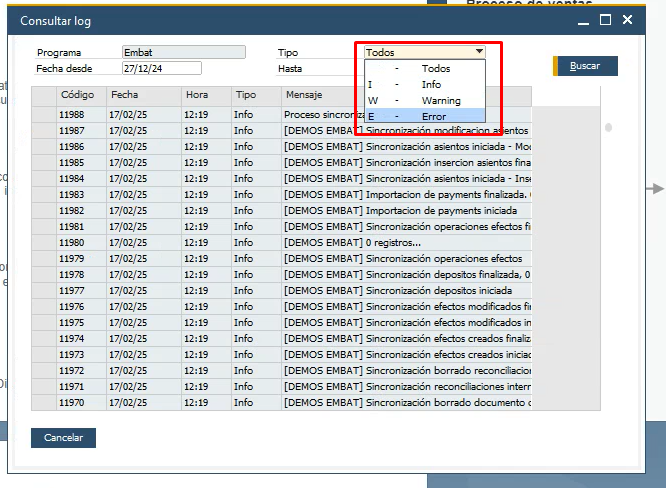Viewport: 666px width, 488px height.
Task: Click the Cancelar button
Action: point(63,438)
